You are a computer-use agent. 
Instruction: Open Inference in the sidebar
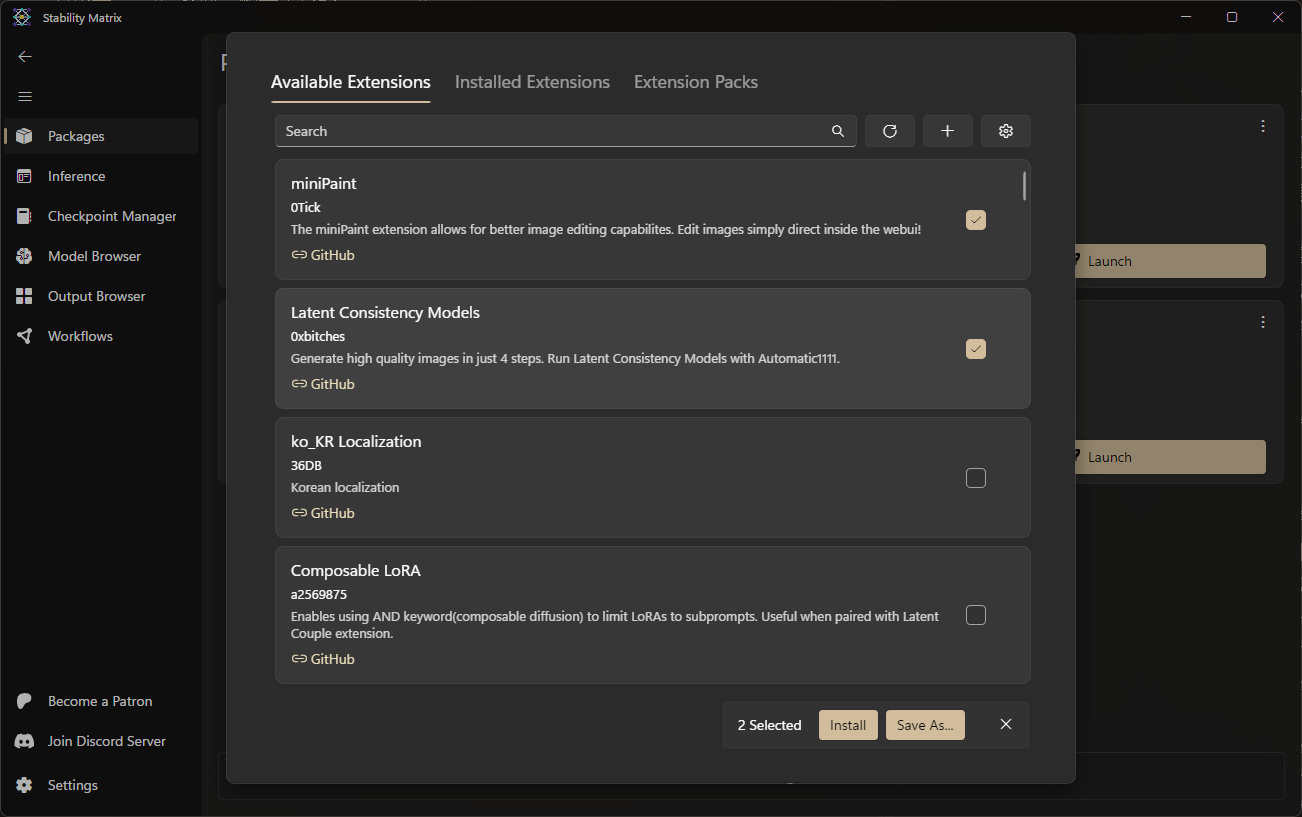(100, 176)
